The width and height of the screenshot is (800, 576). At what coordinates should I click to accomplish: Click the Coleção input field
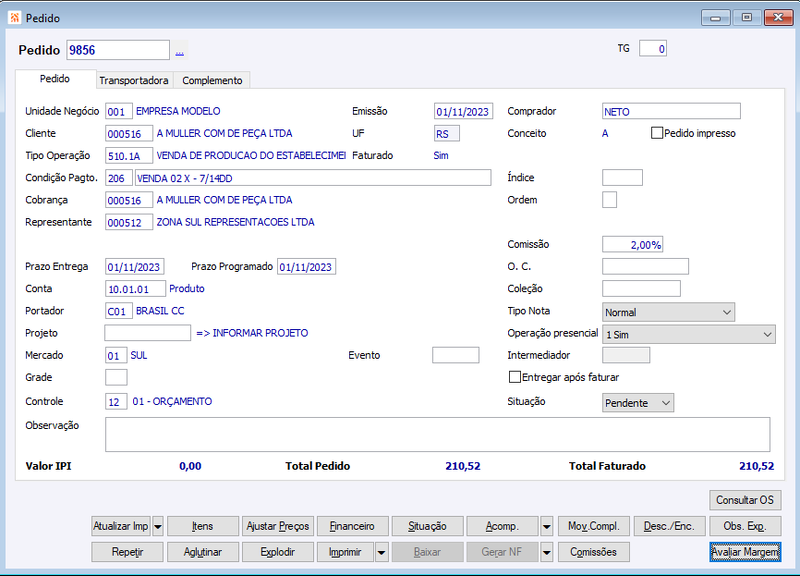[641, 289]
